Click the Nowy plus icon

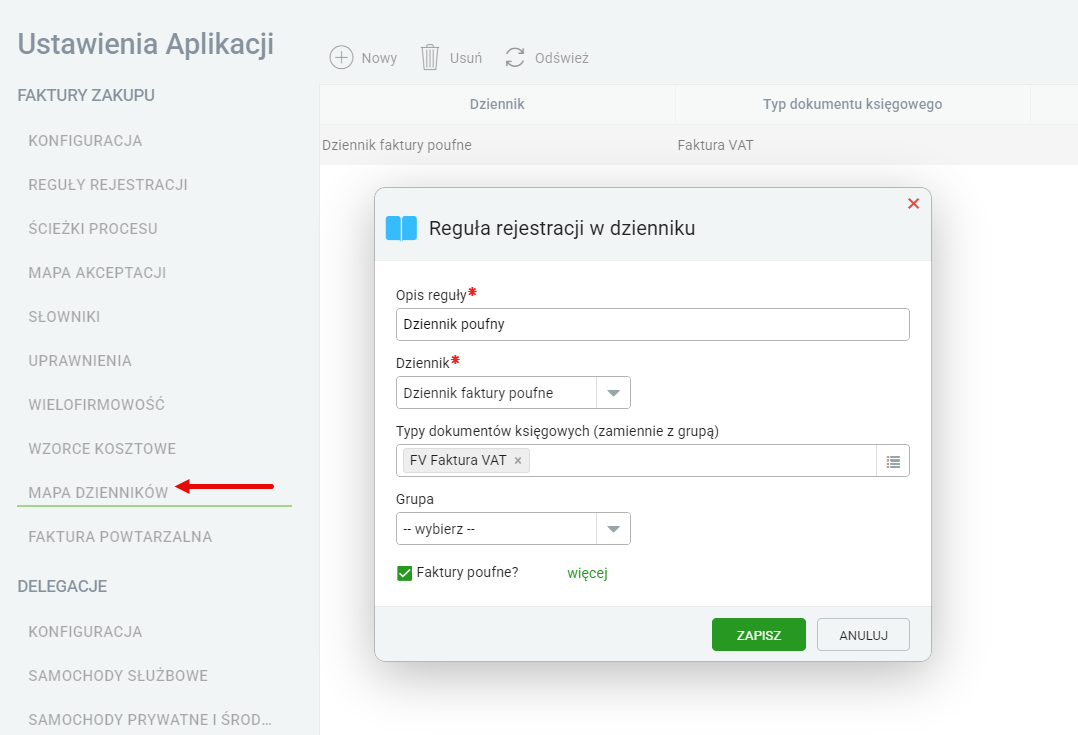point(341,58)
